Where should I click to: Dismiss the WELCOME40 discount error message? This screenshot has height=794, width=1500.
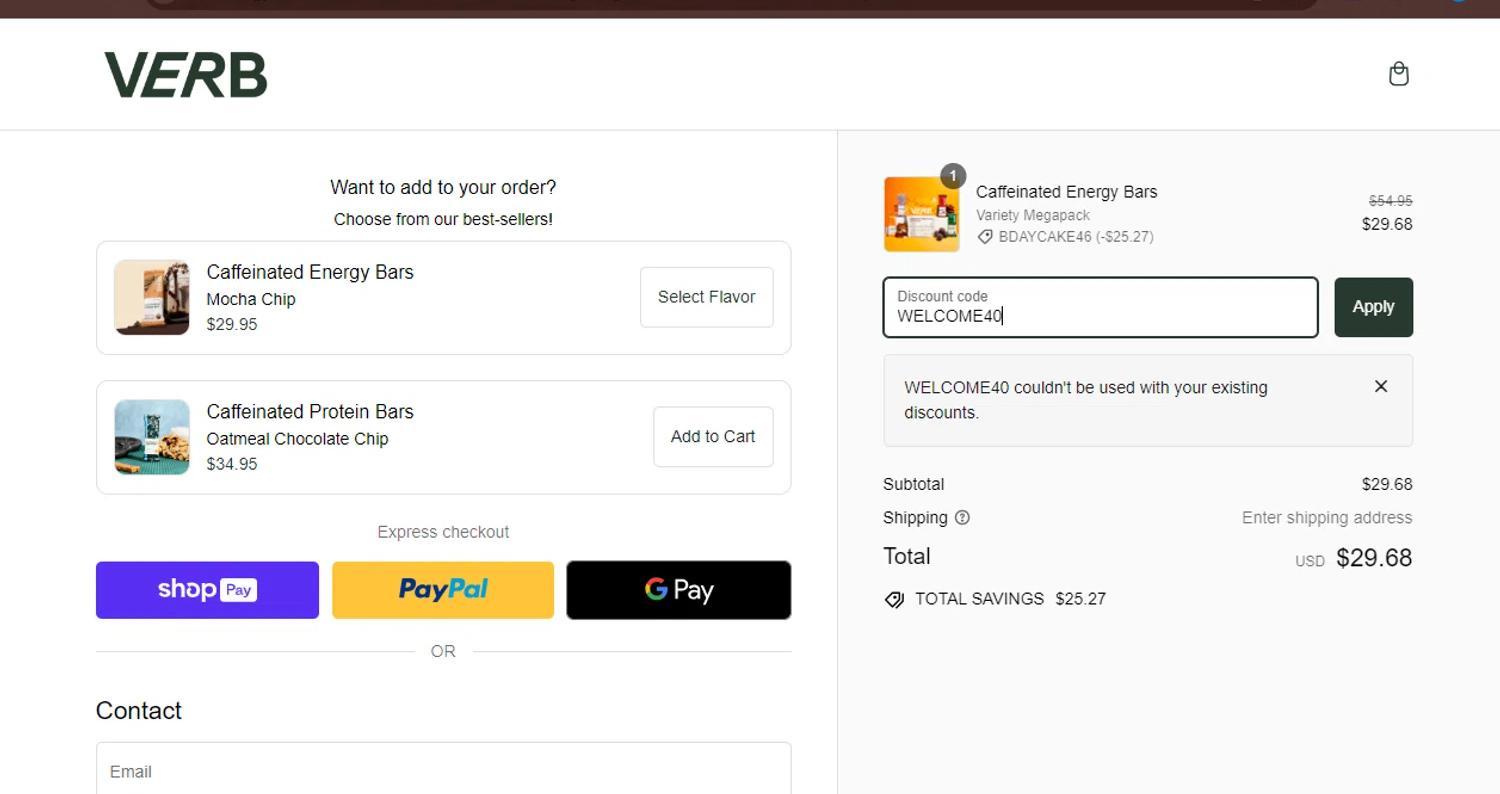(1381, 386)
